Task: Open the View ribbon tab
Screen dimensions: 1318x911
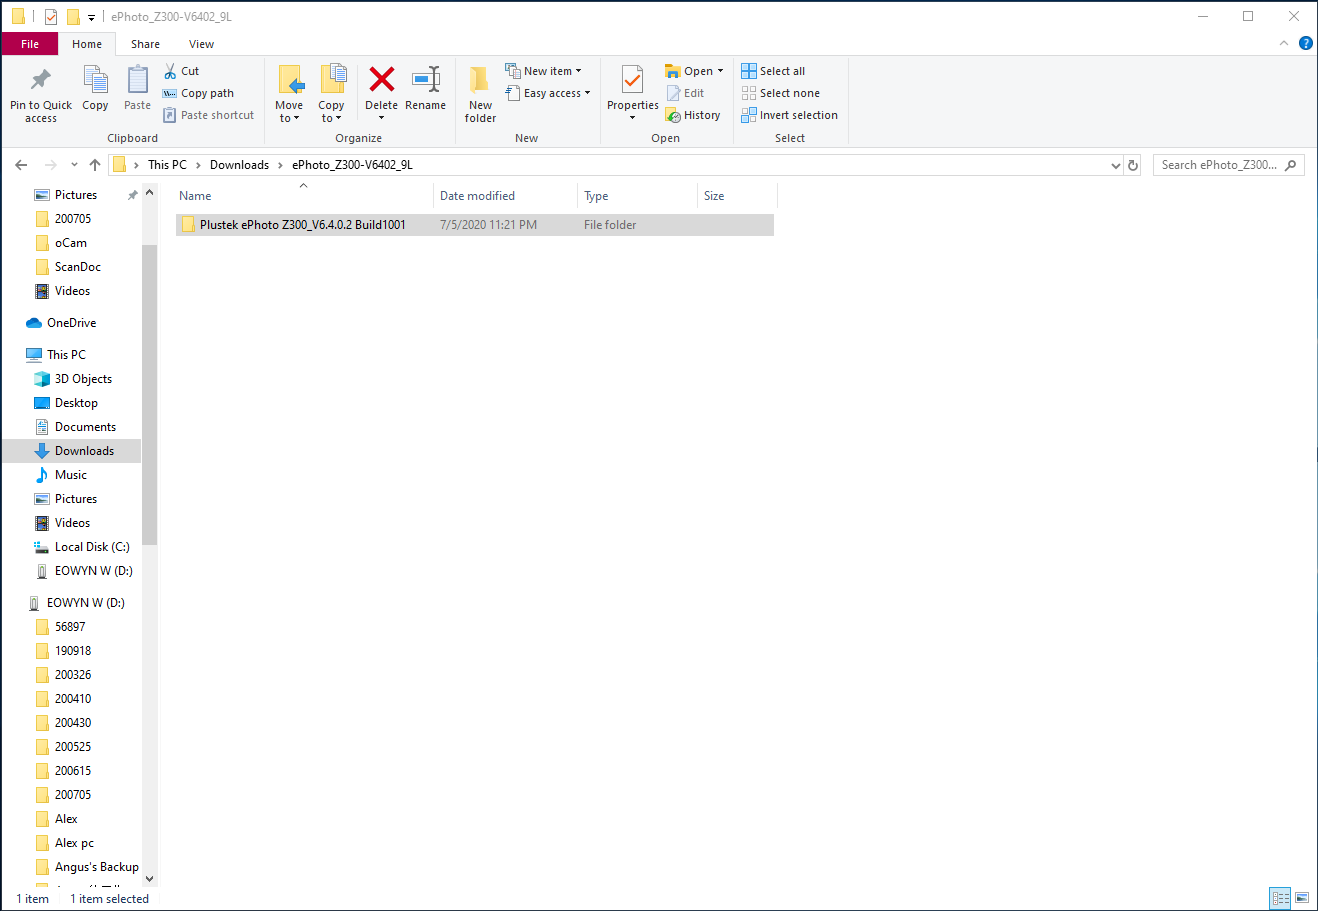Action: (201, 44)
